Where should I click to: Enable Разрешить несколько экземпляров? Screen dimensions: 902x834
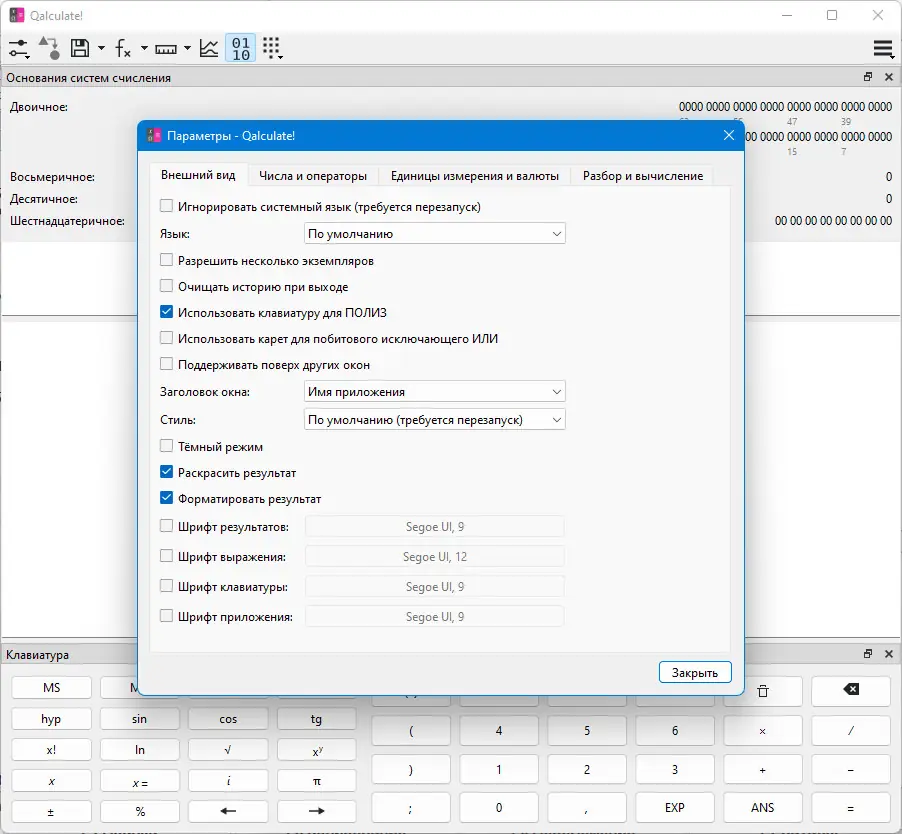coord(166,260)
